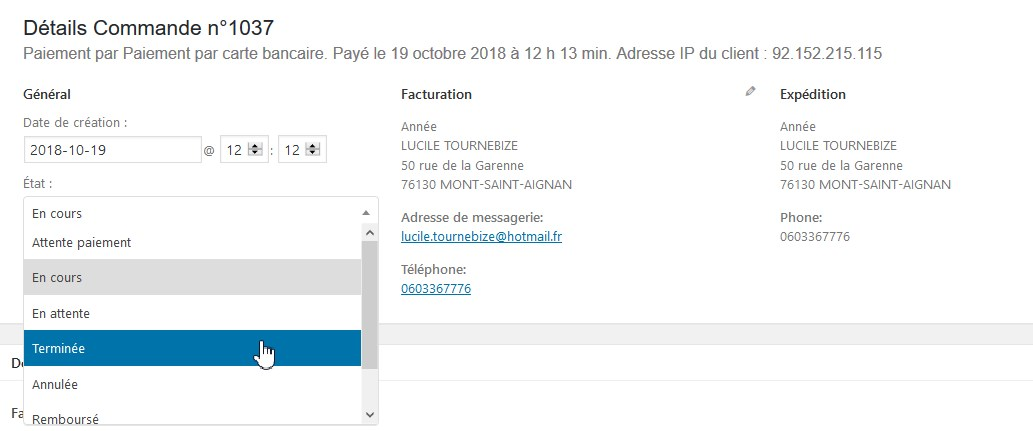Edit billing address with pencil icon

(x=750, y=92)
